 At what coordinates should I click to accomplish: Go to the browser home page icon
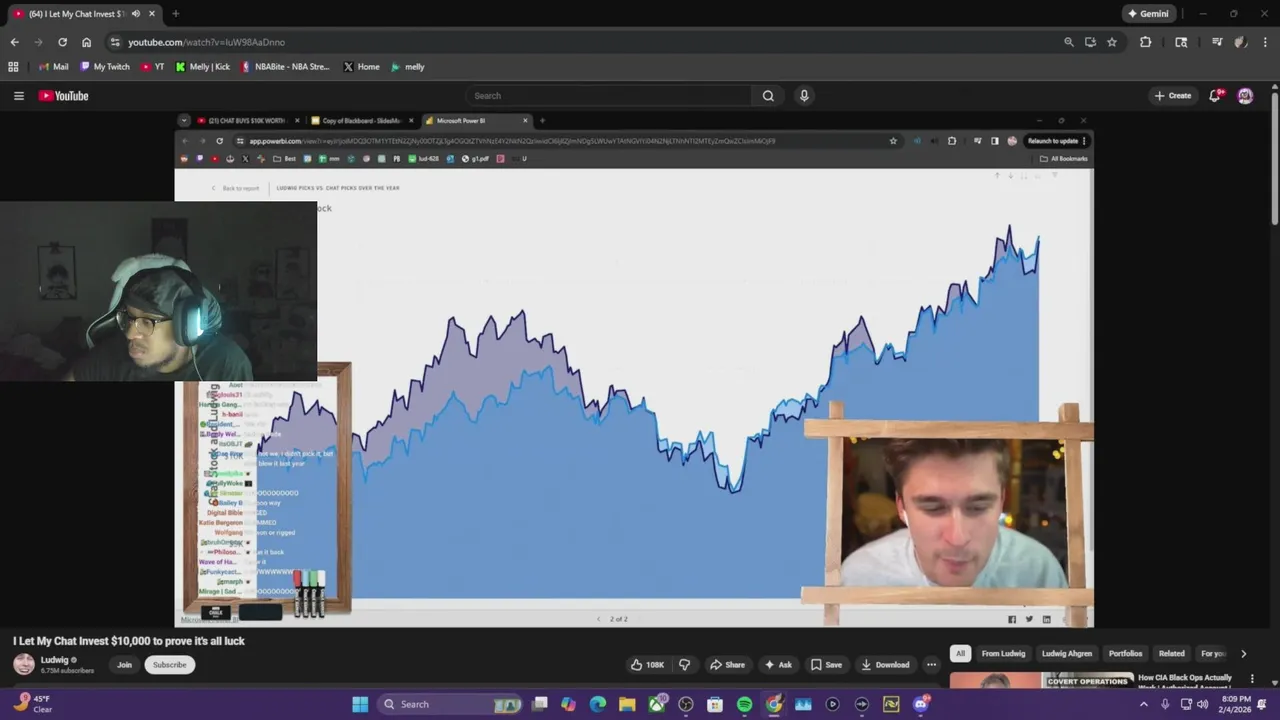point(86,42)
